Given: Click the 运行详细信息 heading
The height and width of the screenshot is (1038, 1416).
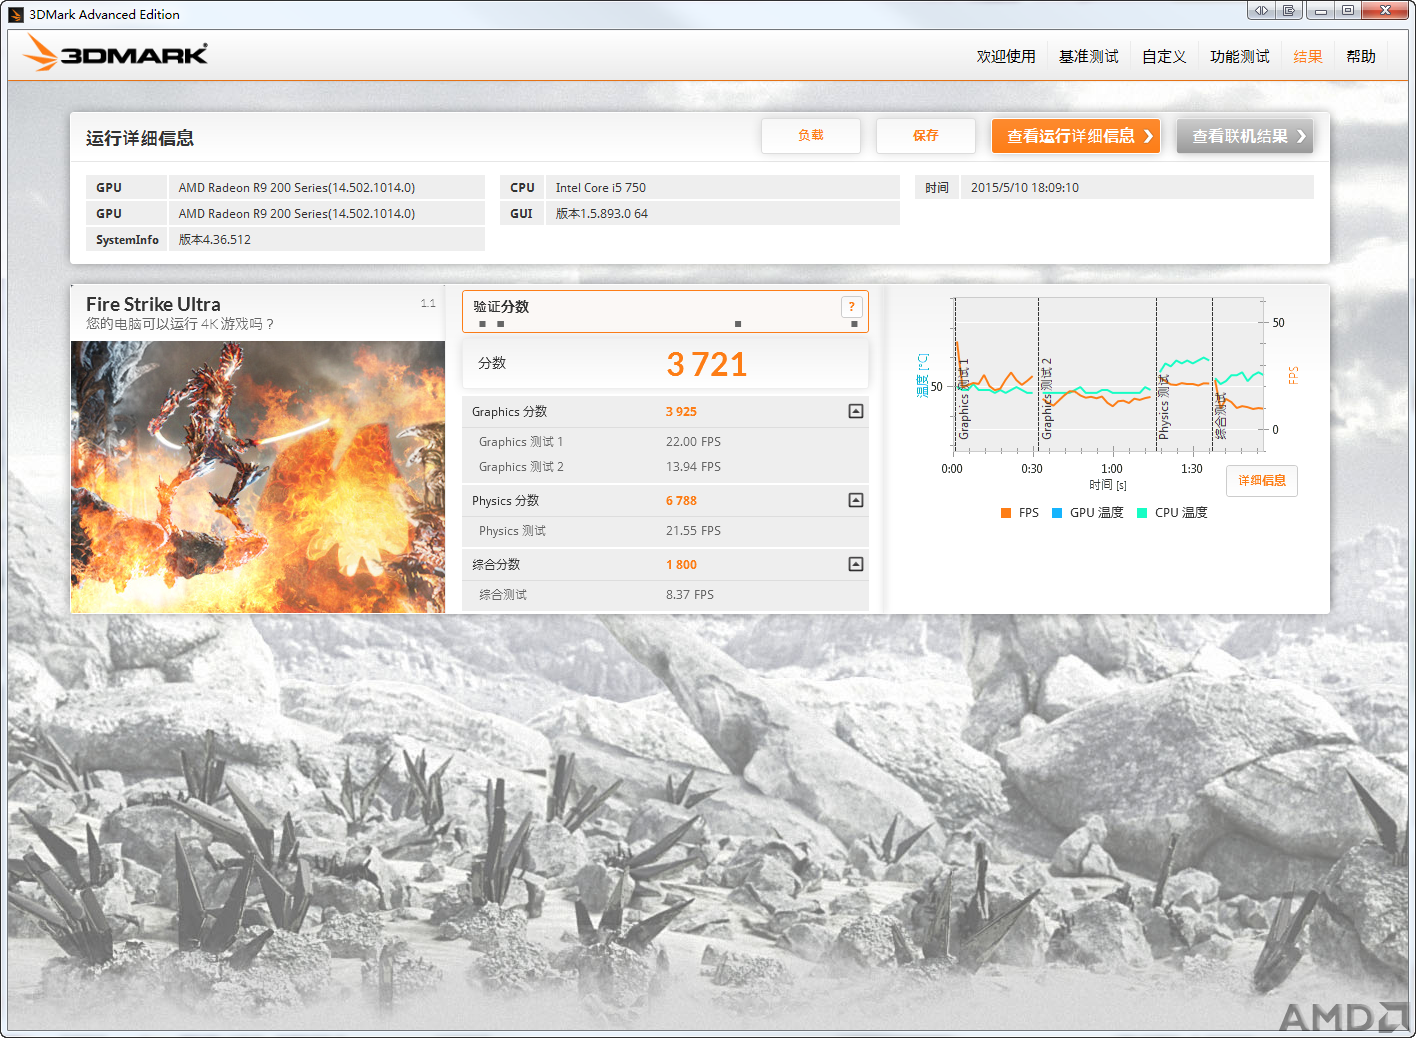Looking at the screenshot, I should point(140,138).
